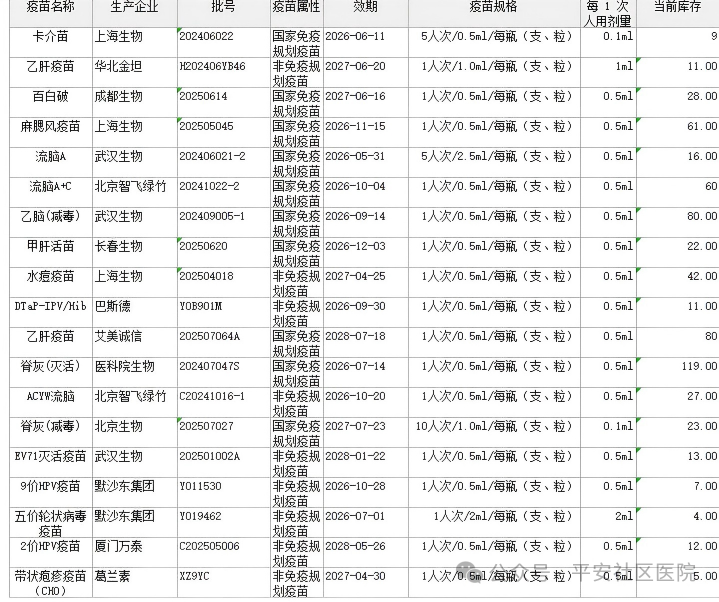The width and height of the screenshot is (719, 602).
Task: Click manufacturer cell 华北金坦
Action: pos(135,72)
